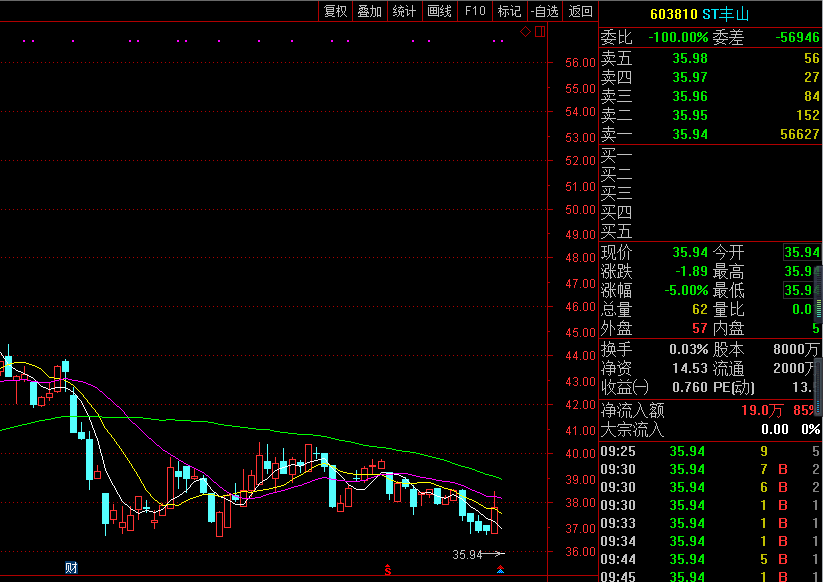
Task: Click the red rectangle panel icon
Action: pos(540,32)
